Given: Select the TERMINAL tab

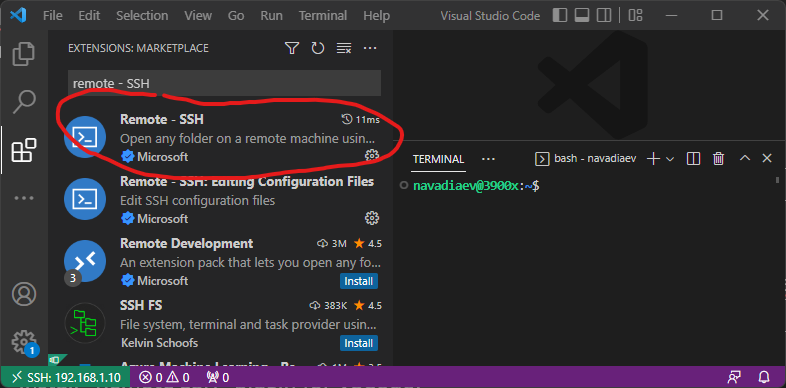Looking at the screenshot, I should [x=439, y=159].
